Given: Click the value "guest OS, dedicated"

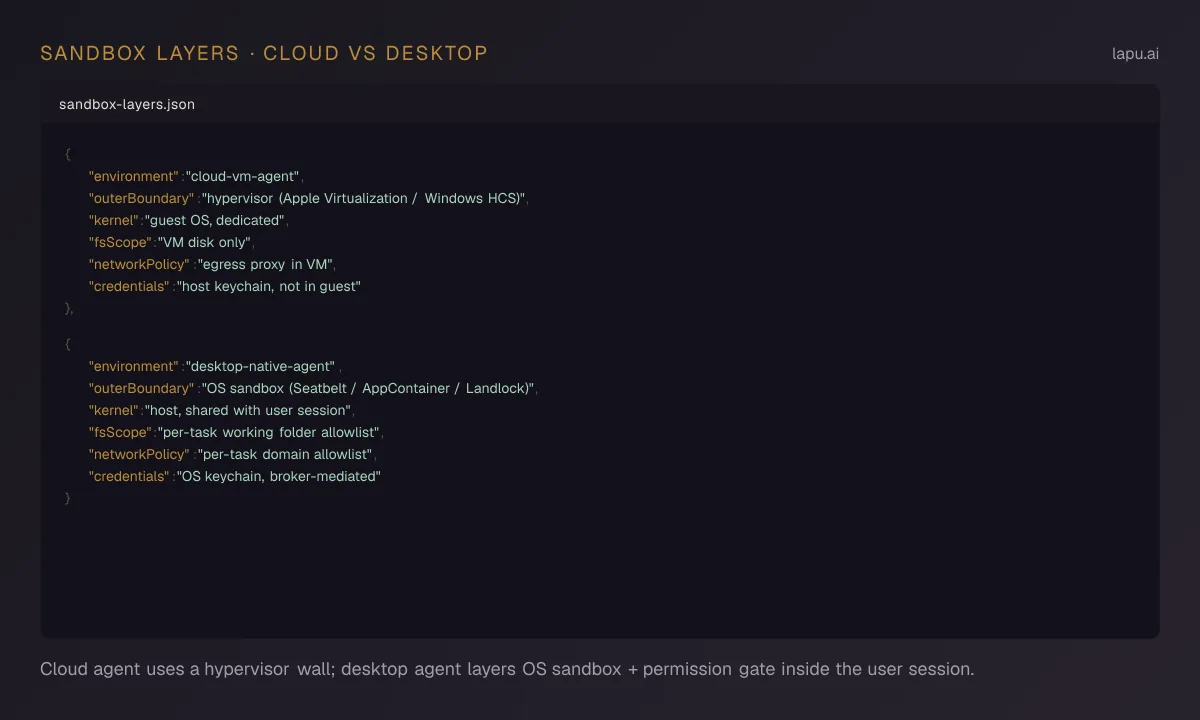Looking at the screenshot, I should tap(216, 220).
